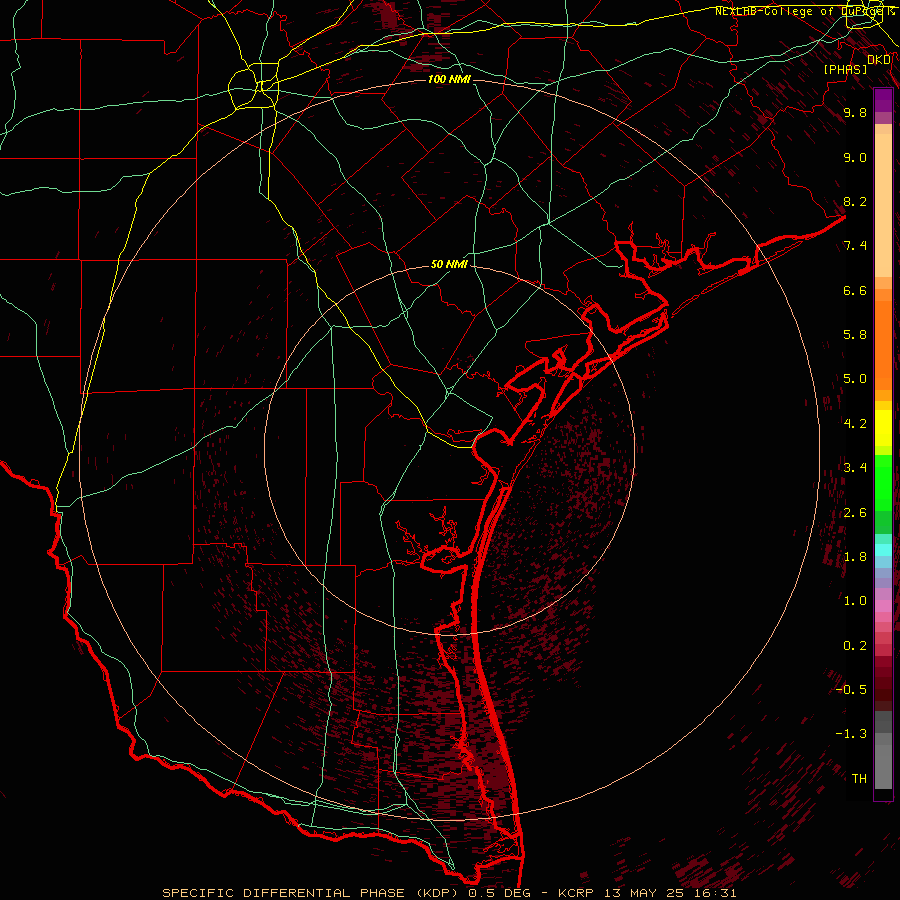Pick the bright green segment of color bar
The height and width of the screenshot is (900, 900).
[883, 482]
